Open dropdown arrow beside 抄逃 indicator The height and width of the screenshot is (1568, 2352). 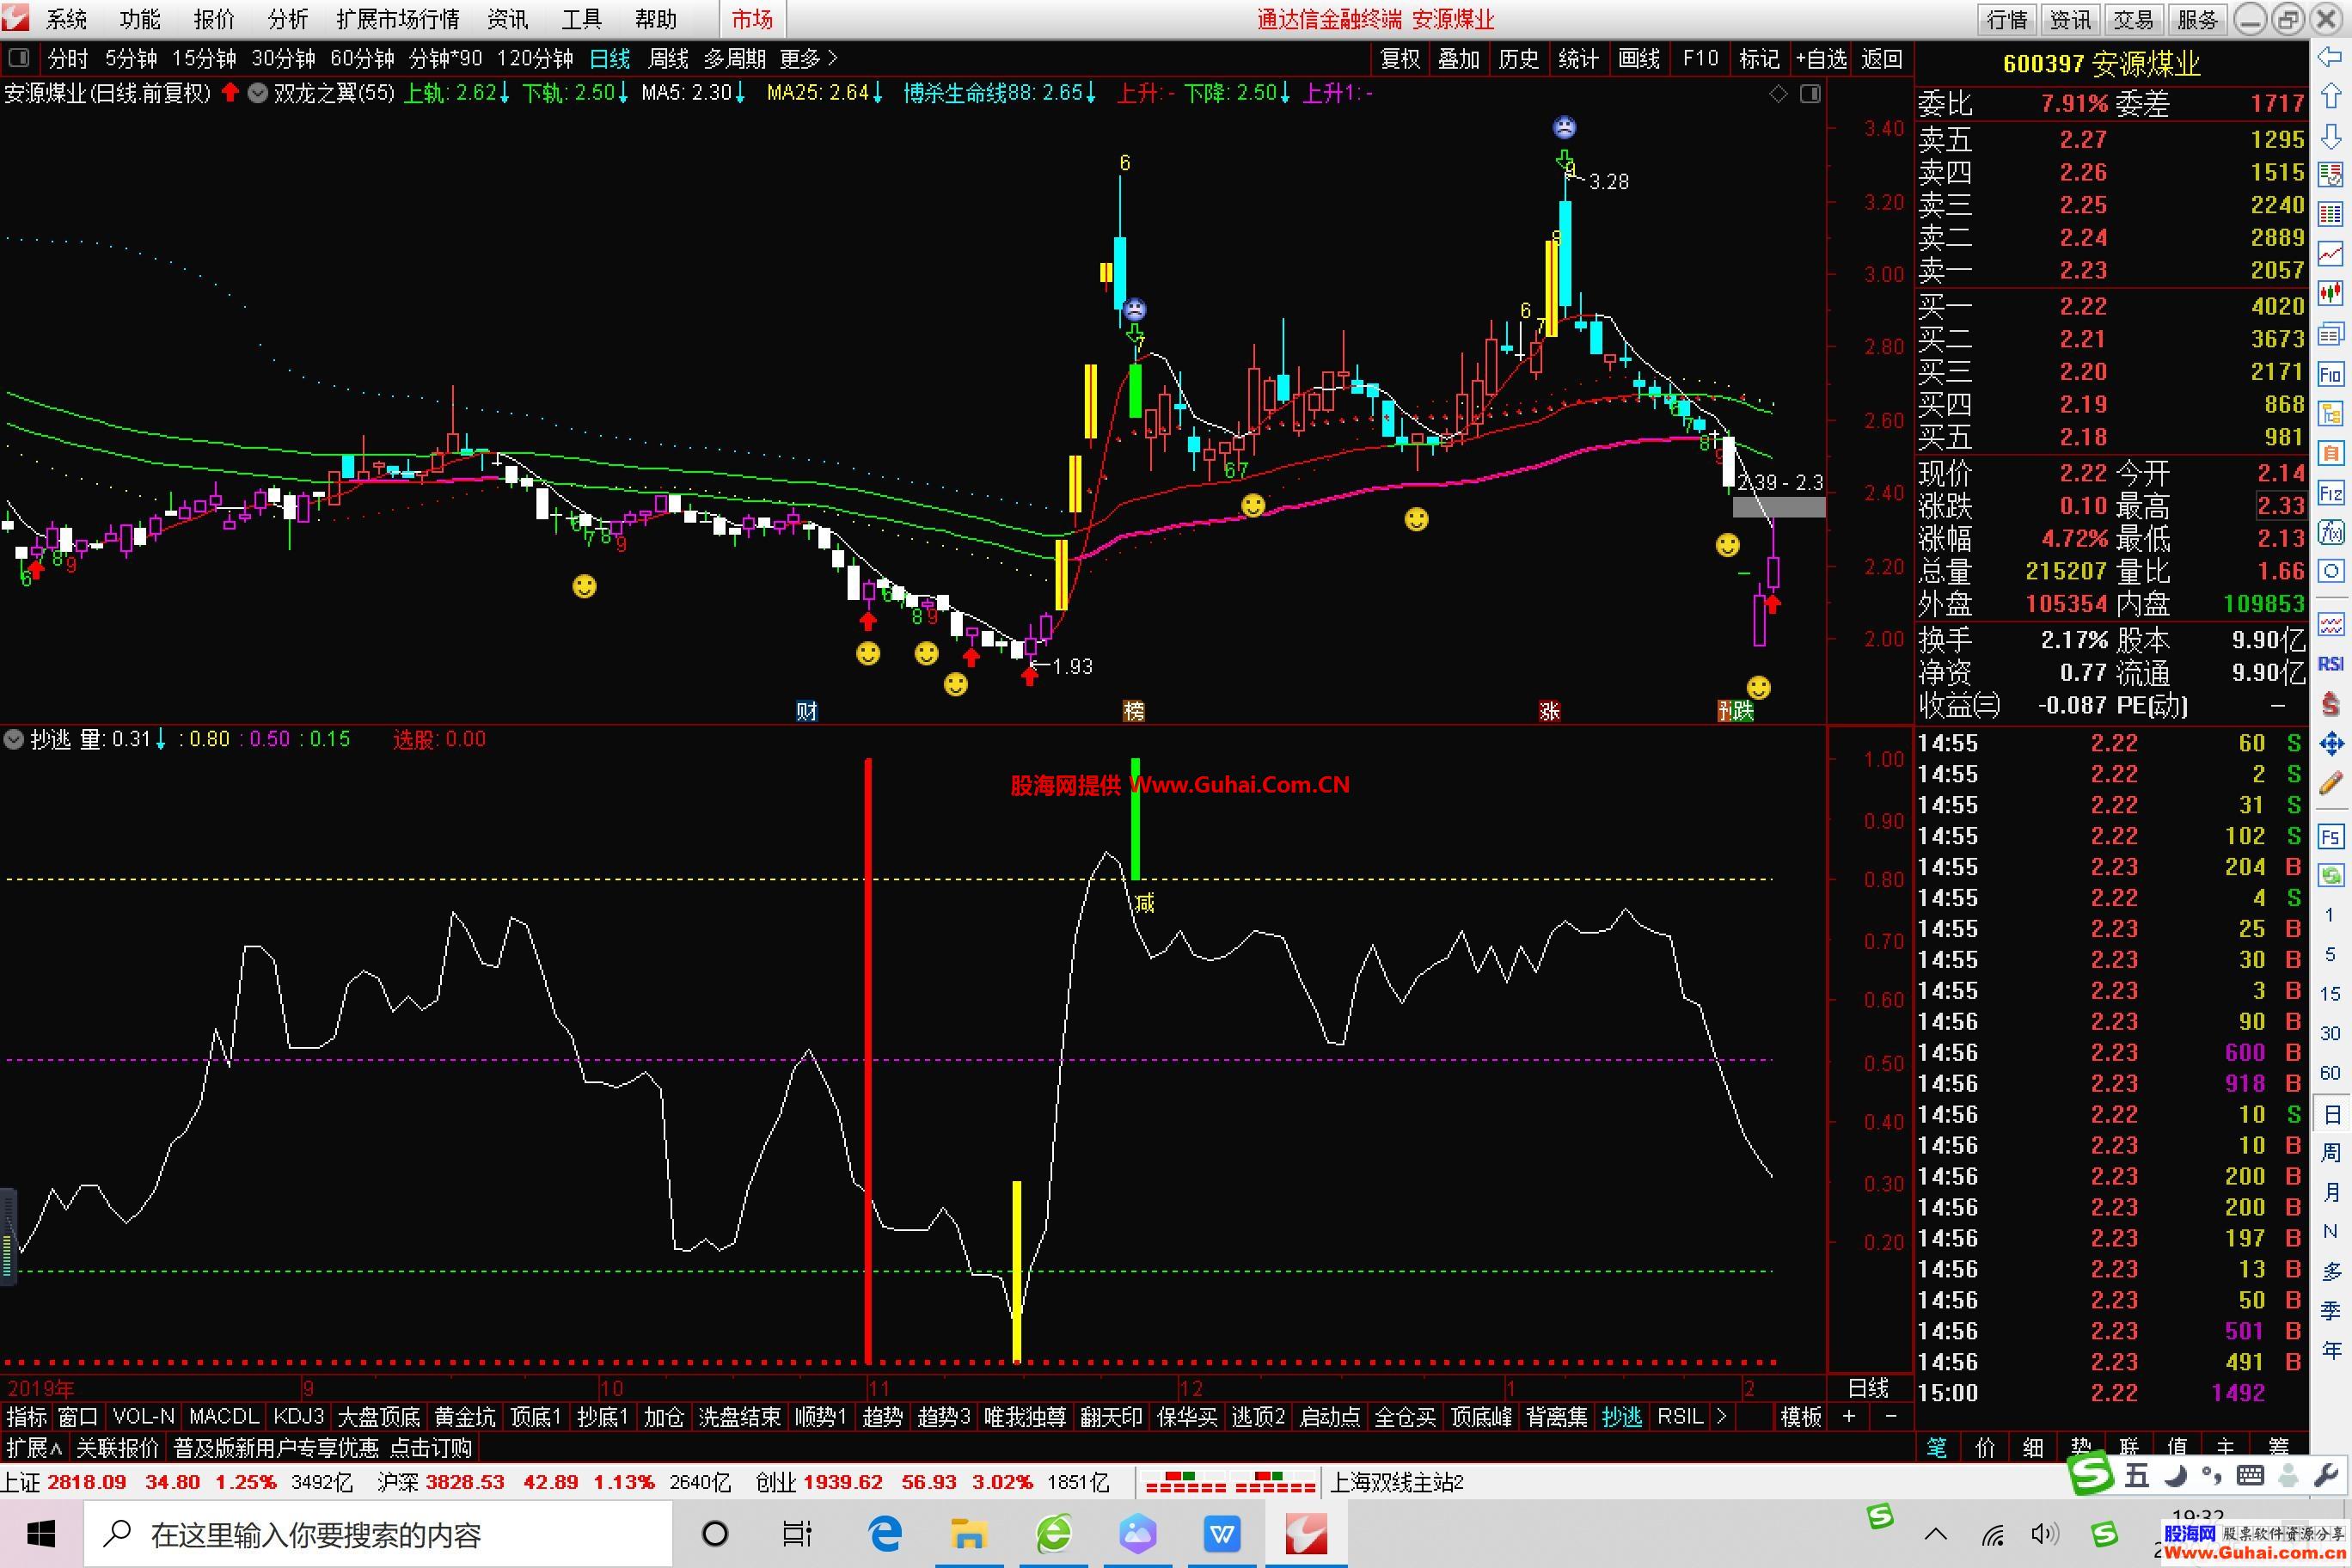coord(14,739)
